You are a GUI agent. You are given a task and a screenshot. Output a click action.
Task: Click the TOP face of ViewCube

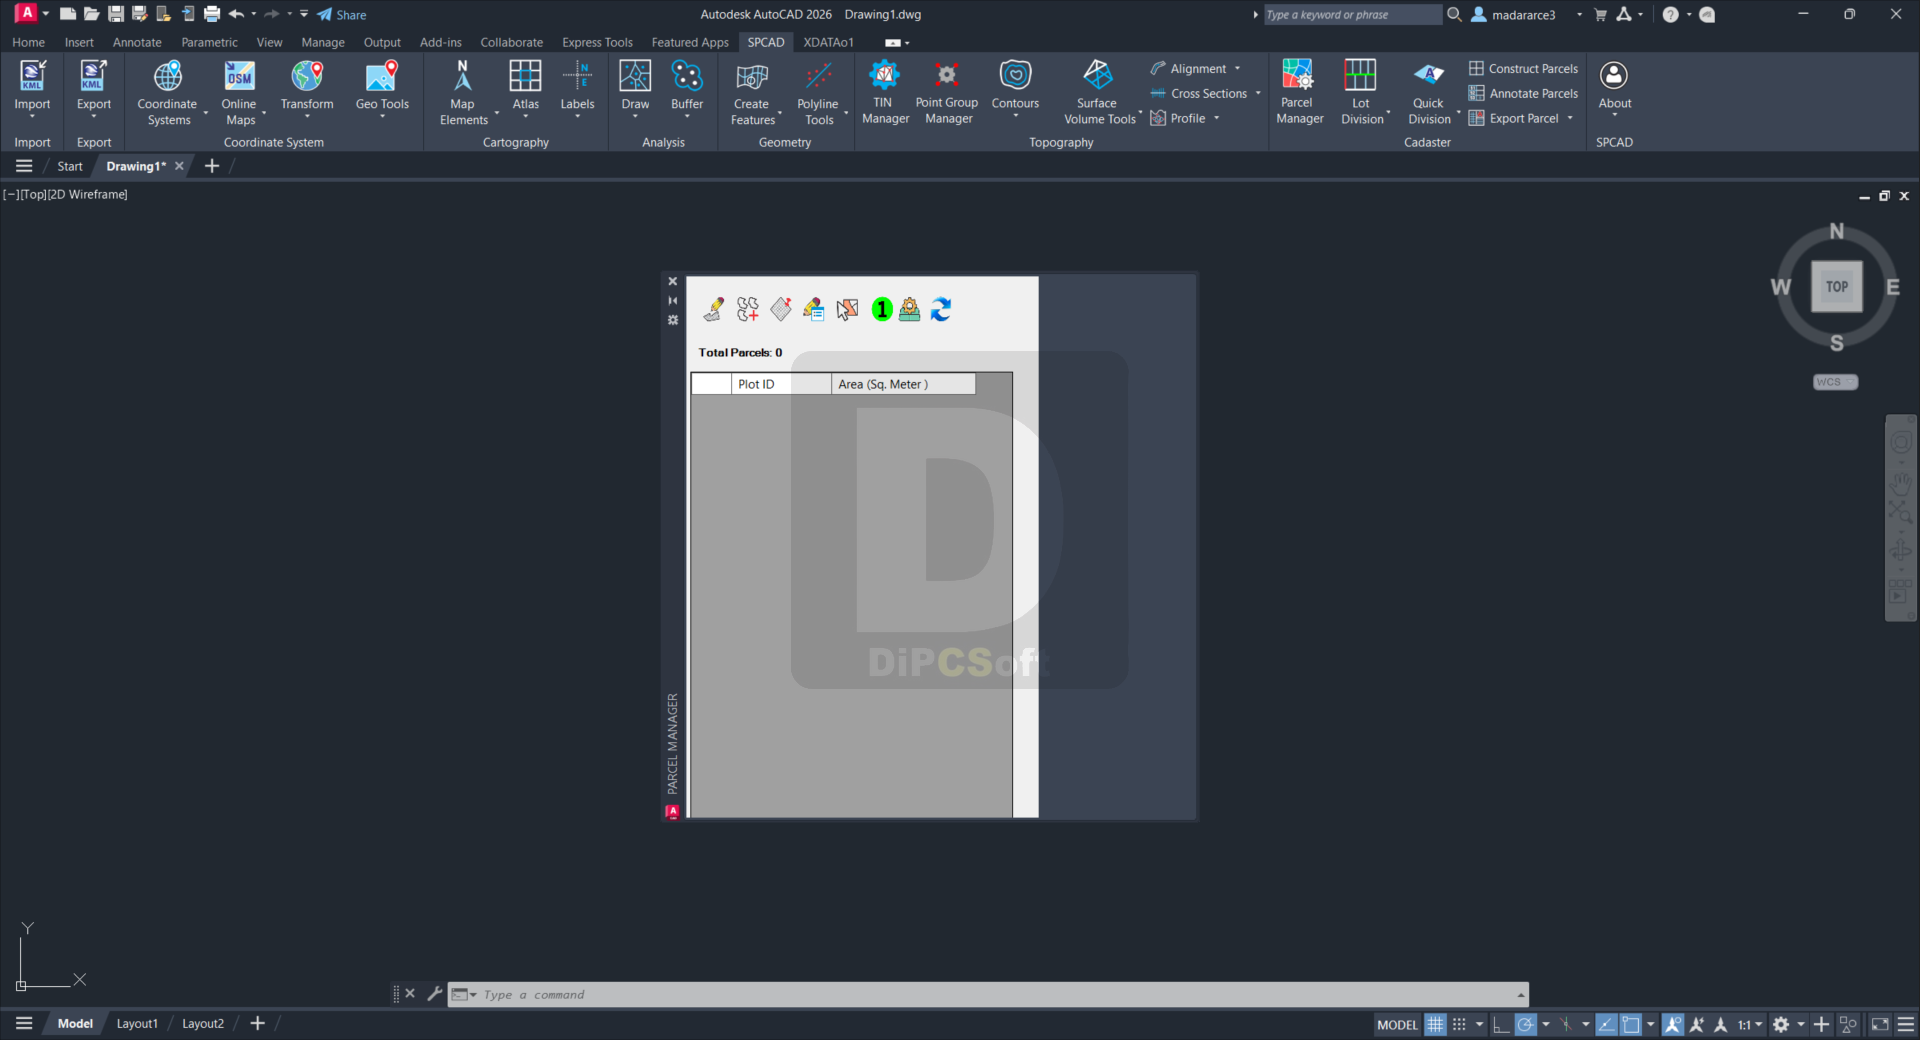click(x=1836, y=286)
